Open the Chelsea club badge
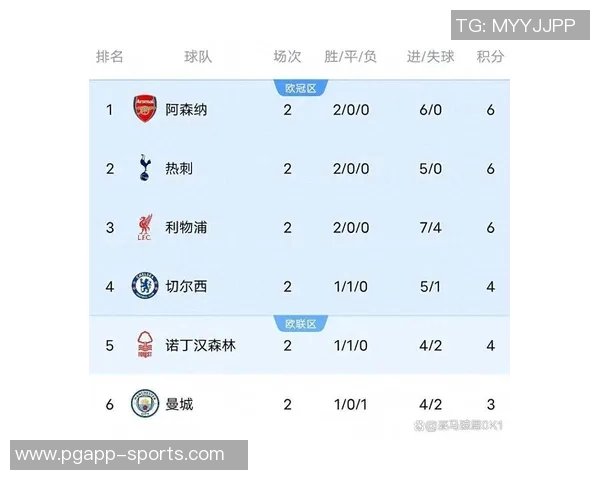Screen dimensions: 600x480 point(145,287)
